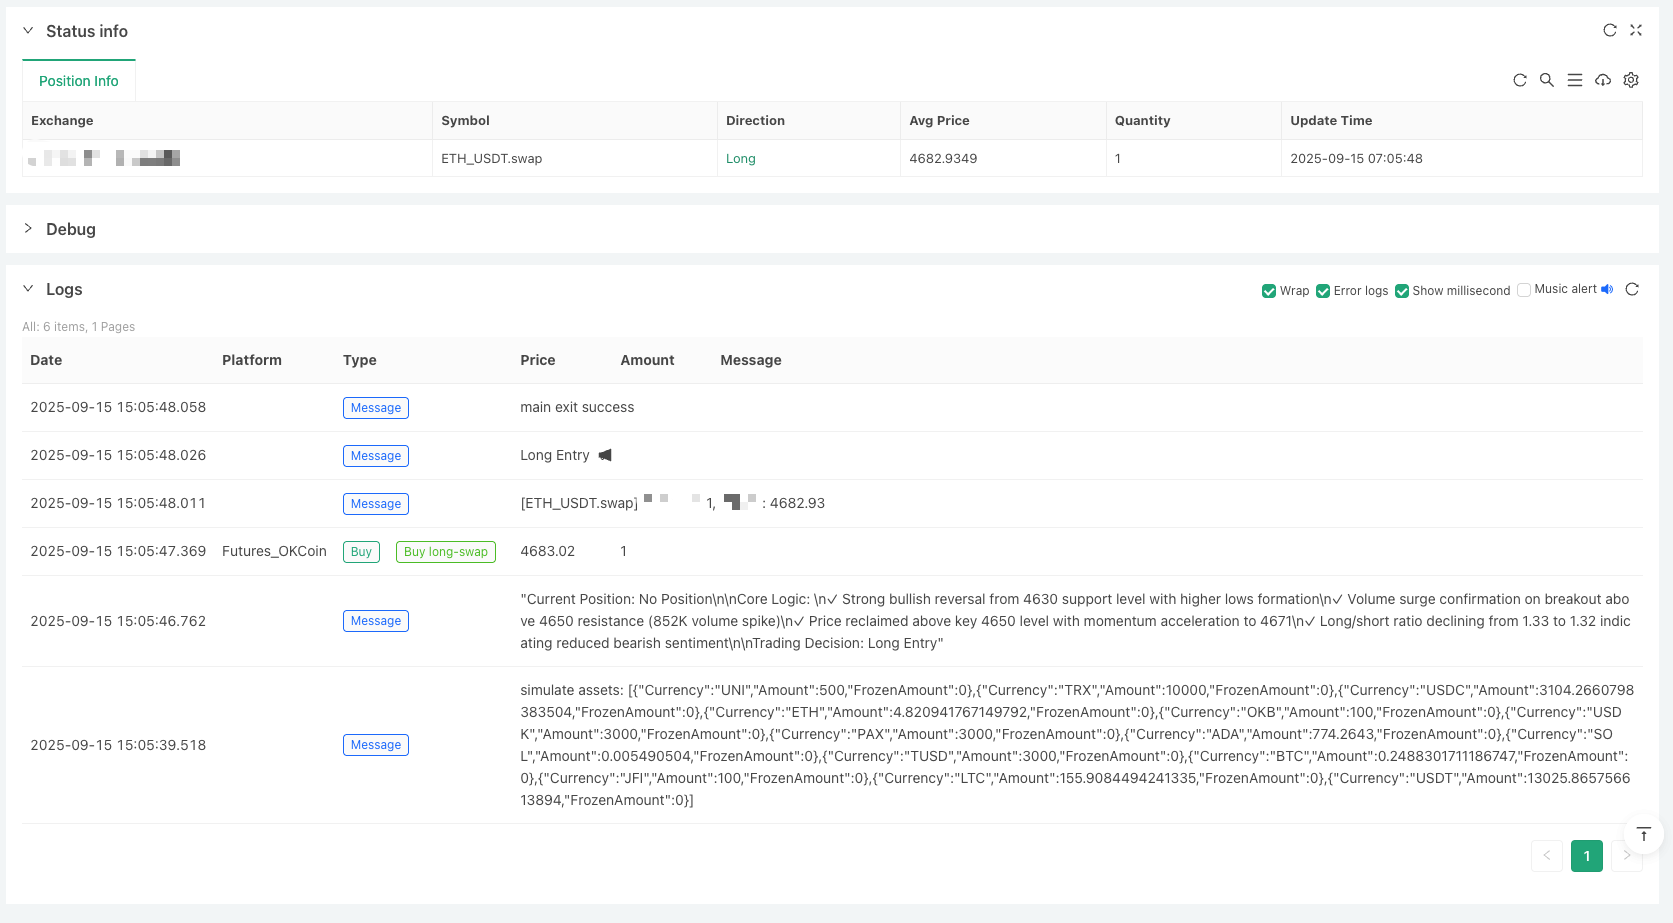Open the column list icon in Position Info
Screen dimensions: 1673x923
tap(1575, 80)
